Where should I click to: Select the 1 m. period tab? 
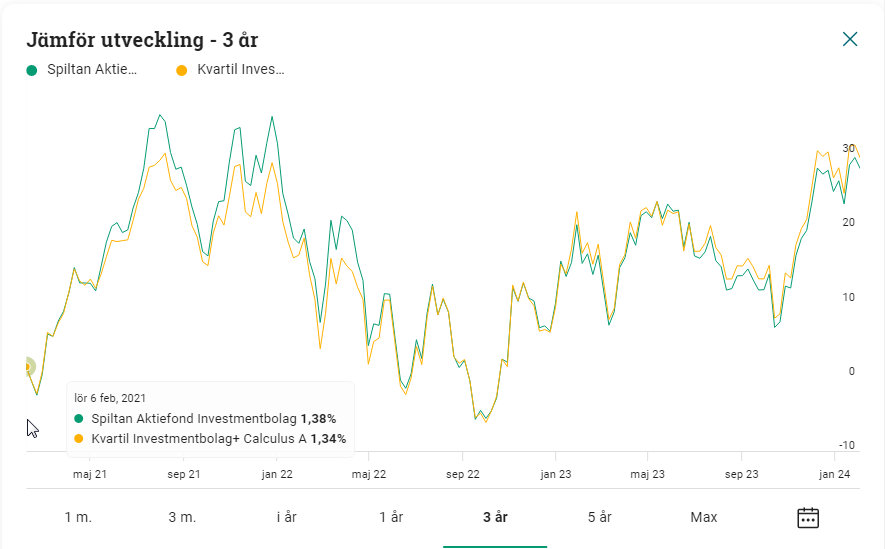tap(78, 517)
